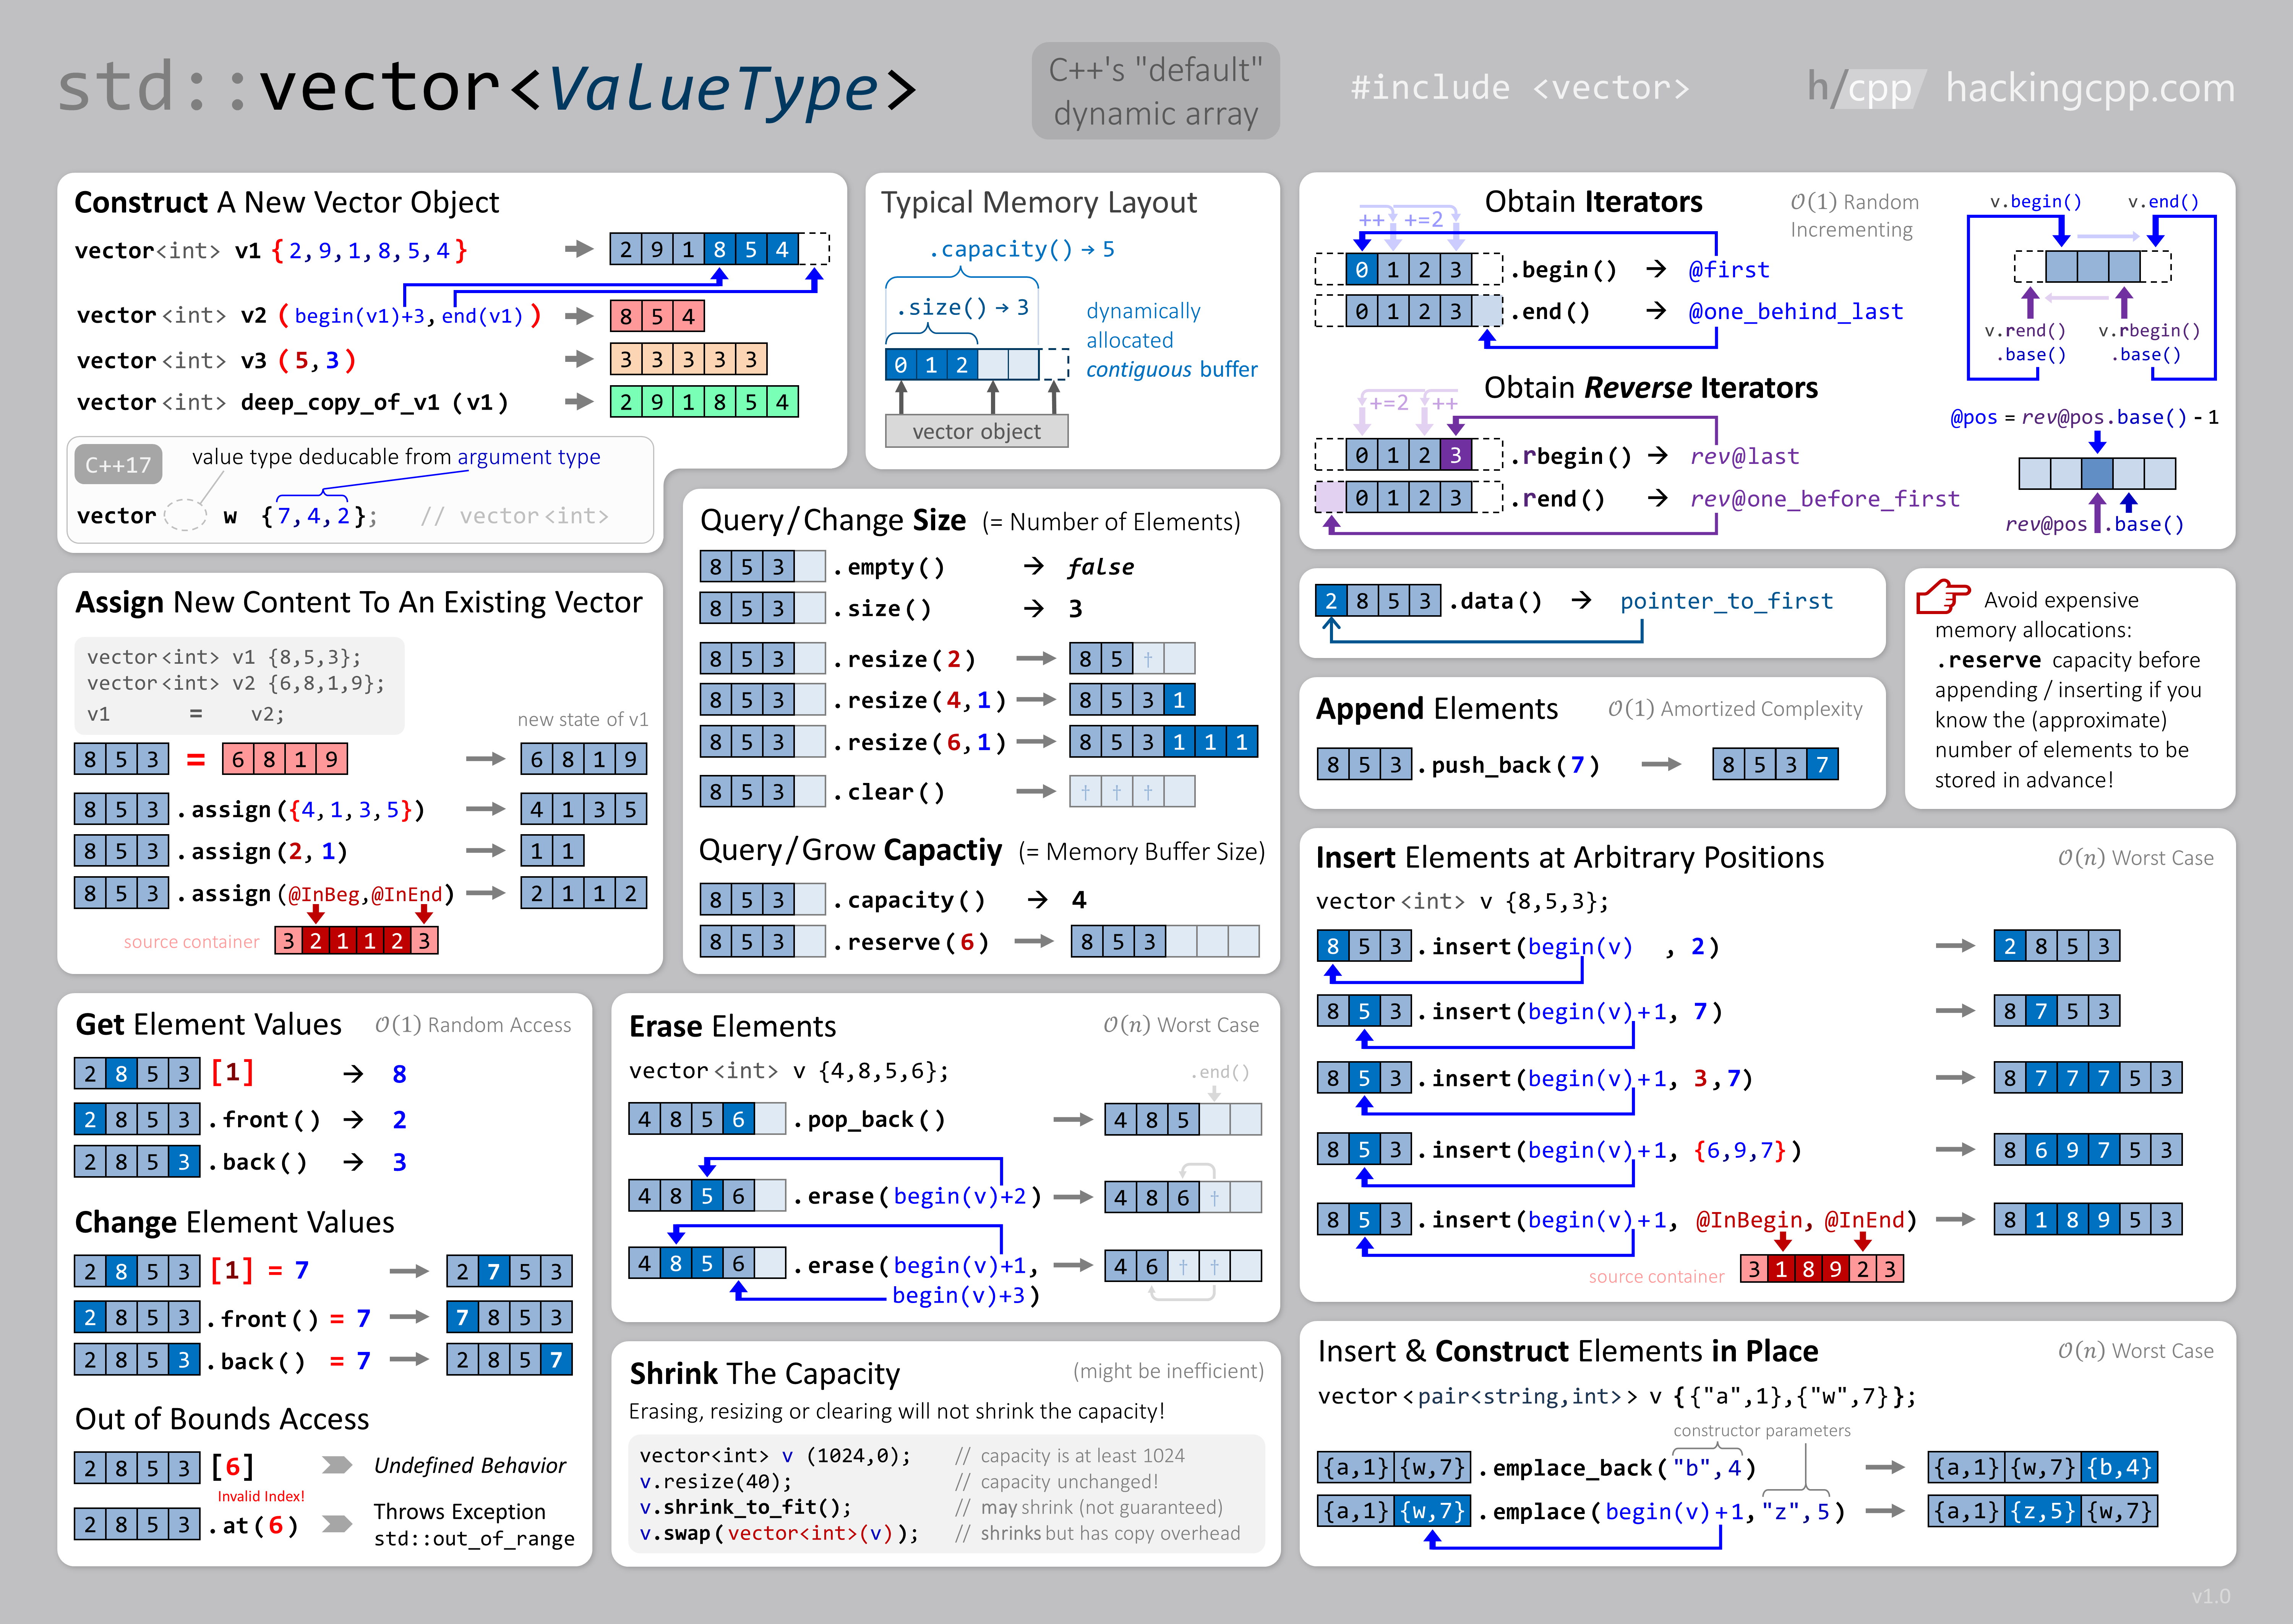
Task: Click the pointing hand icon beside the reserve tip
Action: [x=1942, y=597]
